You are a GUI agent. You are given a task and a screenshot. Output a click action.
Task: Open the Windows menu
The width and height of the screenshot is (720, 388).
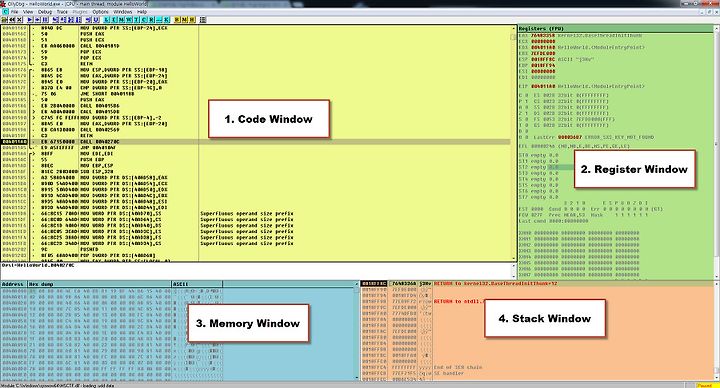tap(123, 12)
